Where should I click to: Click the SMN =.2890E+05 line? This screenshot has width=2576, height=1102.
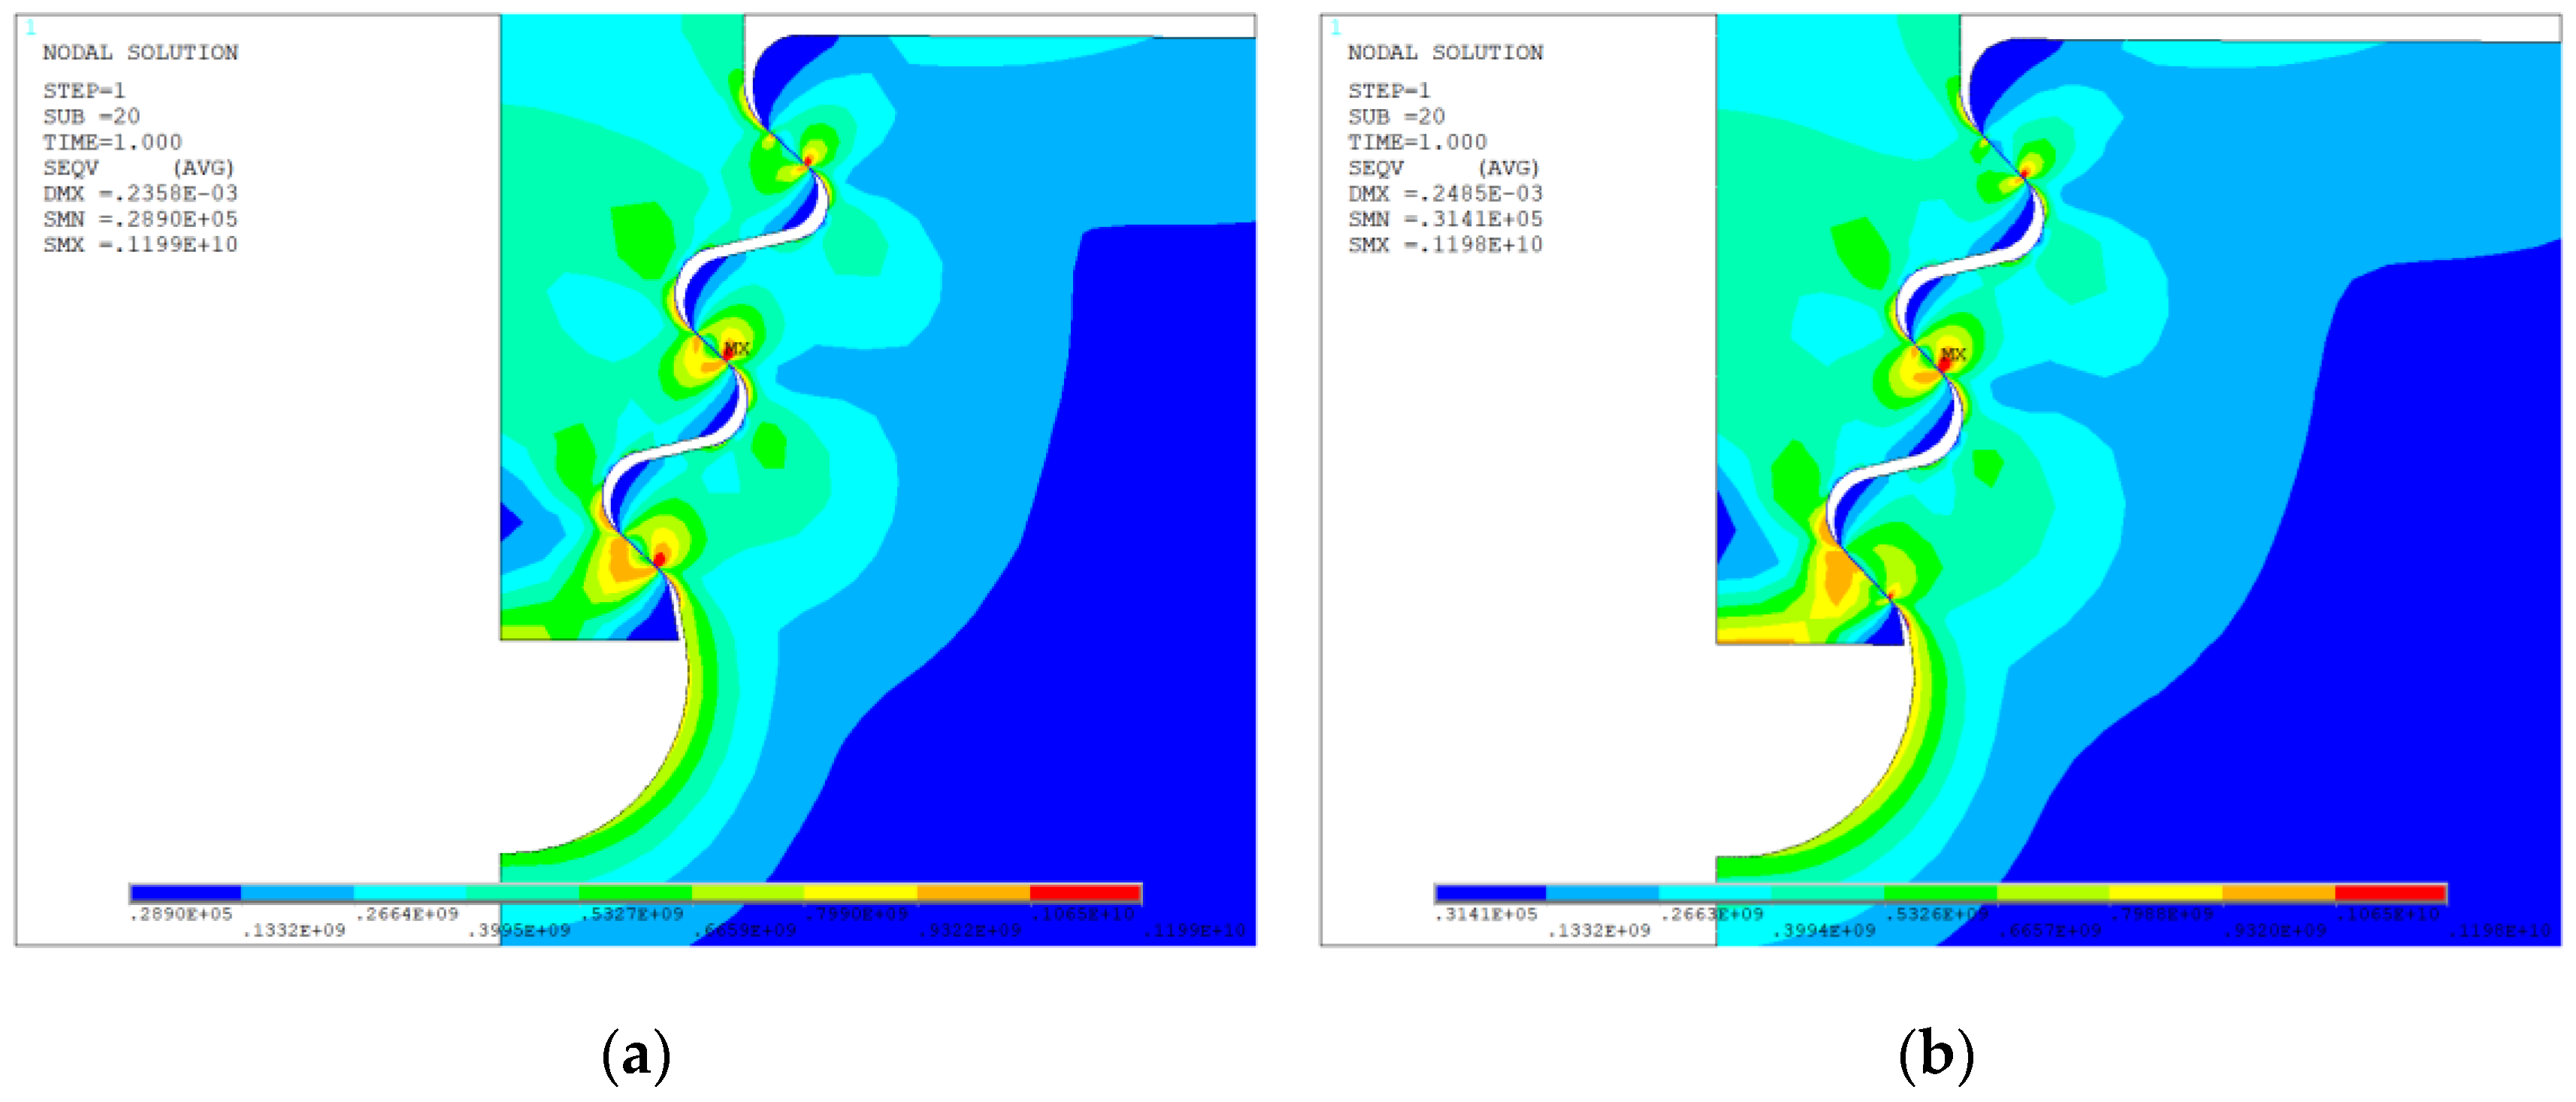tap(140, 219)
